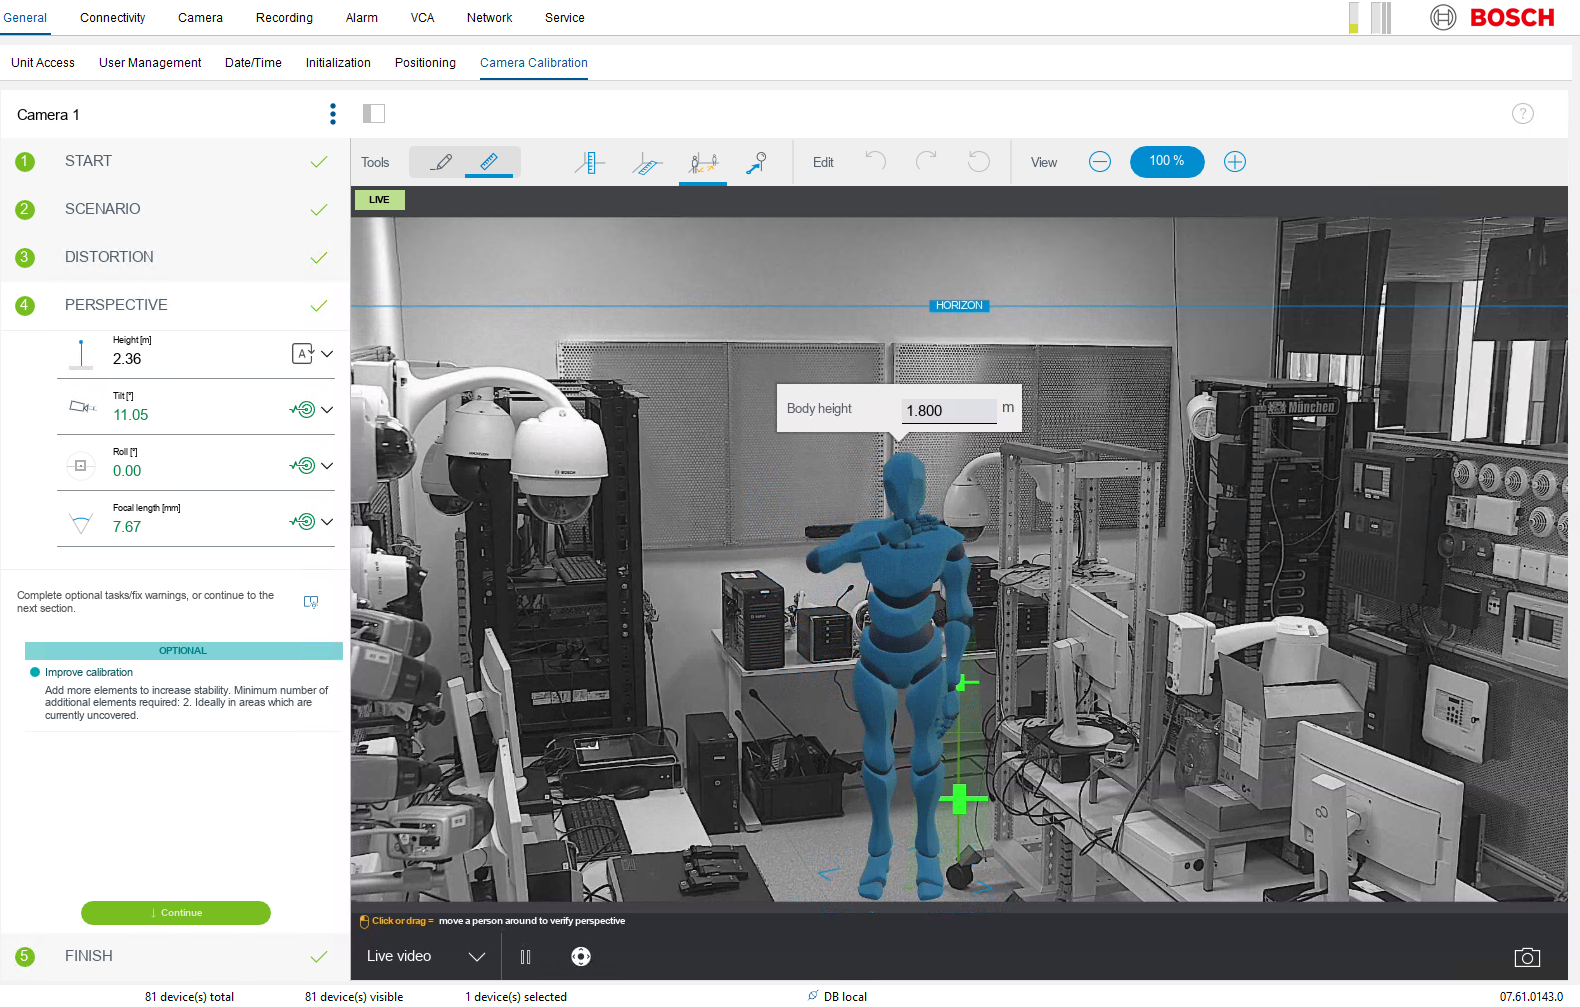The height and width of the screenshot is (1007, 1580).
Task: Open the help question mark icon
Action: pyautogui.click(x=1522, y=114)
